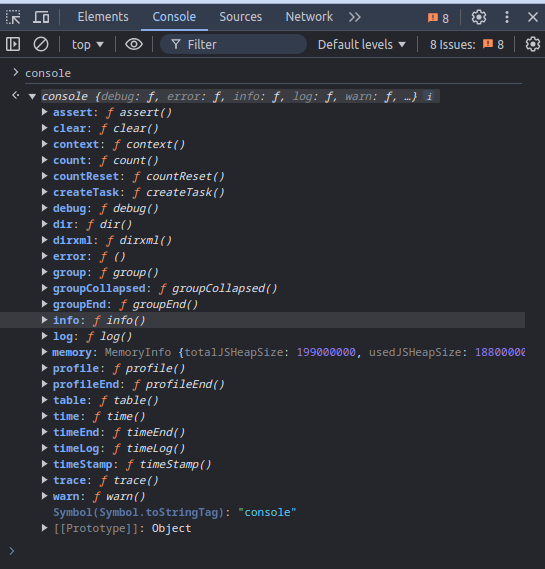Expand the clear function entry
The image size is (545, 569).
tap(45, 128)
